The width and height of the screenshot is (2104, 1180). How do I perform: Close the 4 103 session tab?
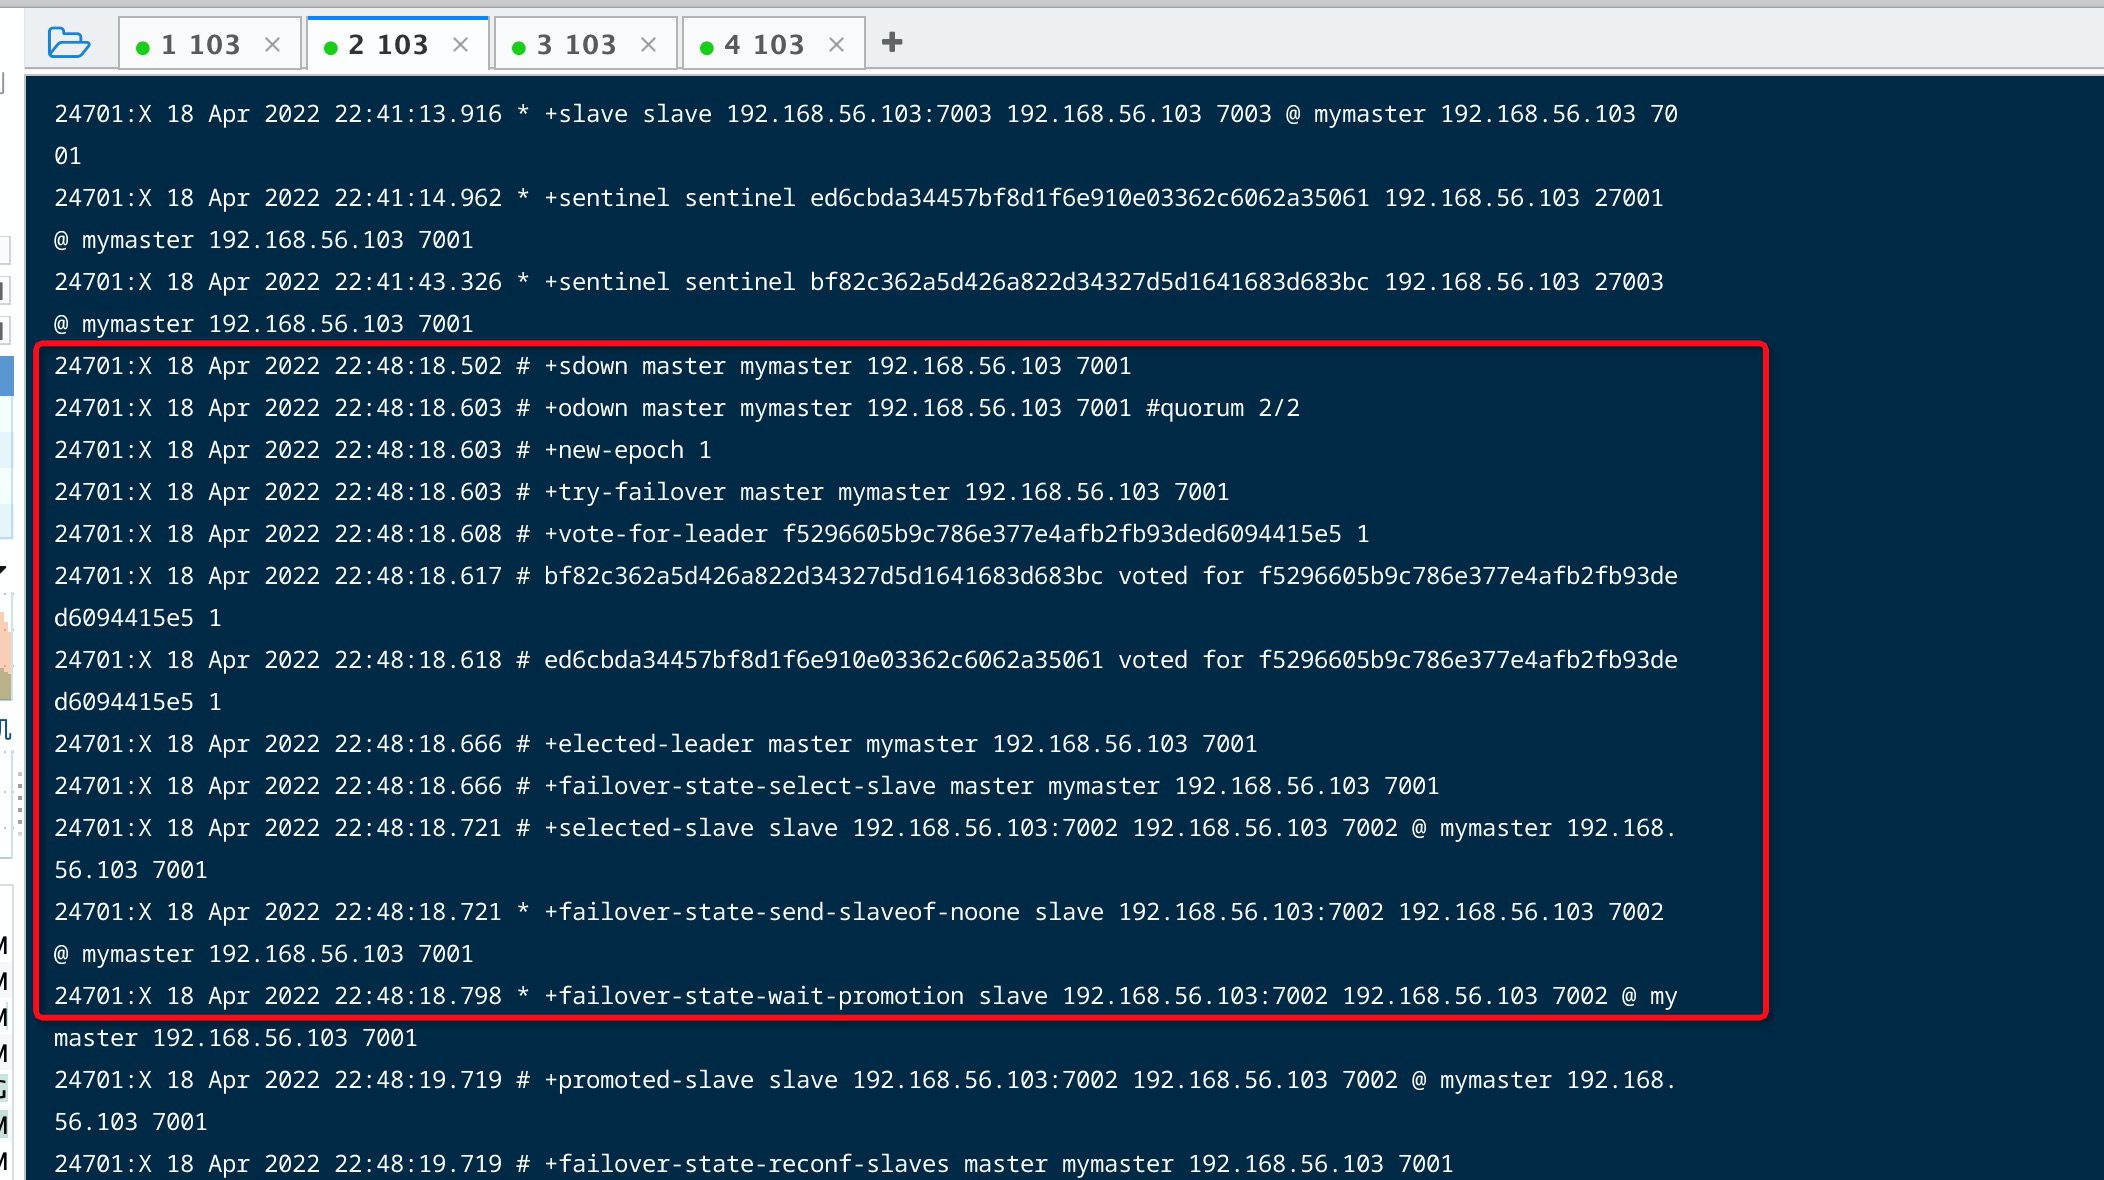[x=836, y=45]
